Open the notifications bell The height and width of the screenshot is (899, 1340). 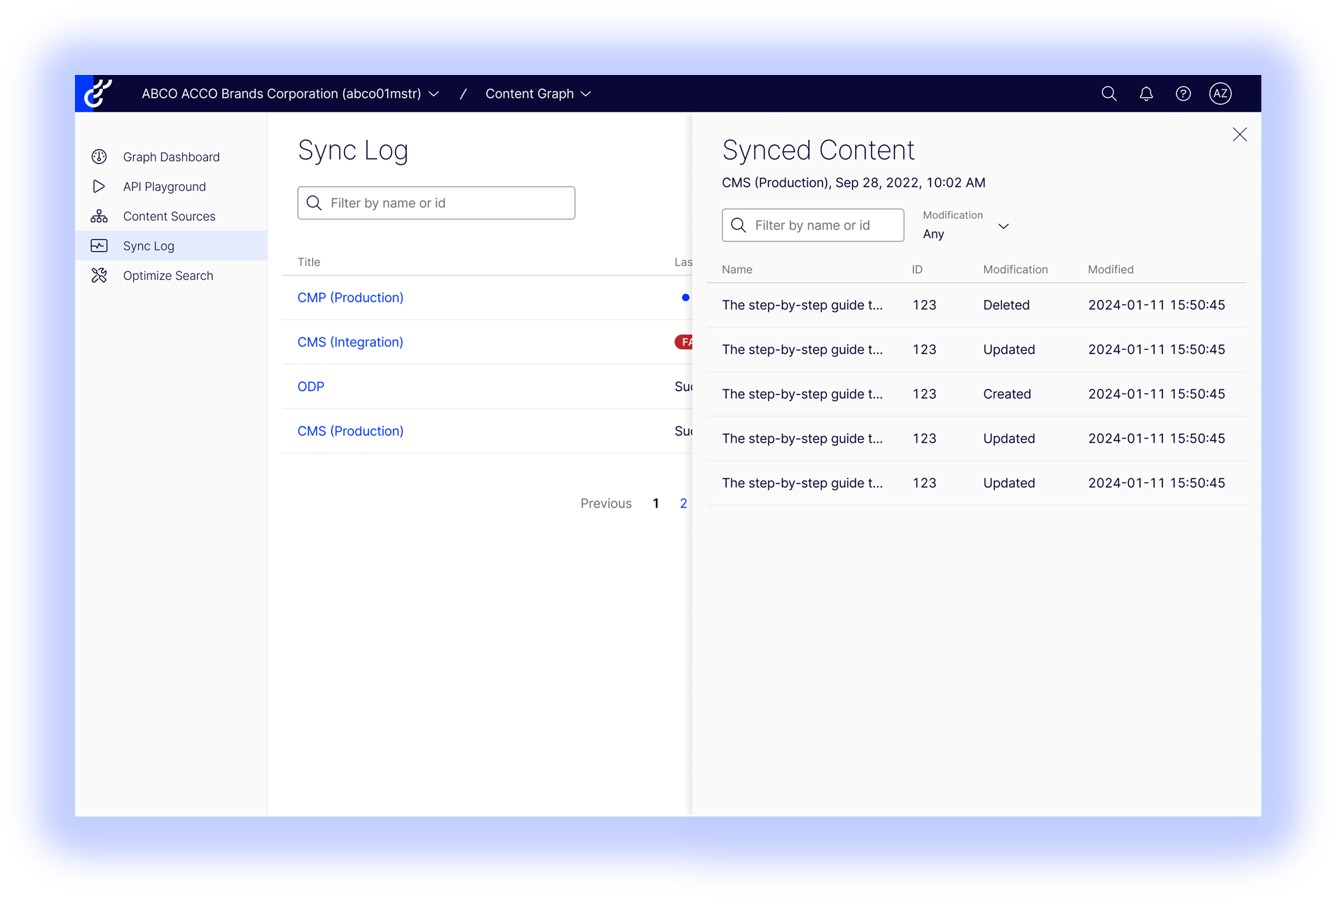[1146, 93]
